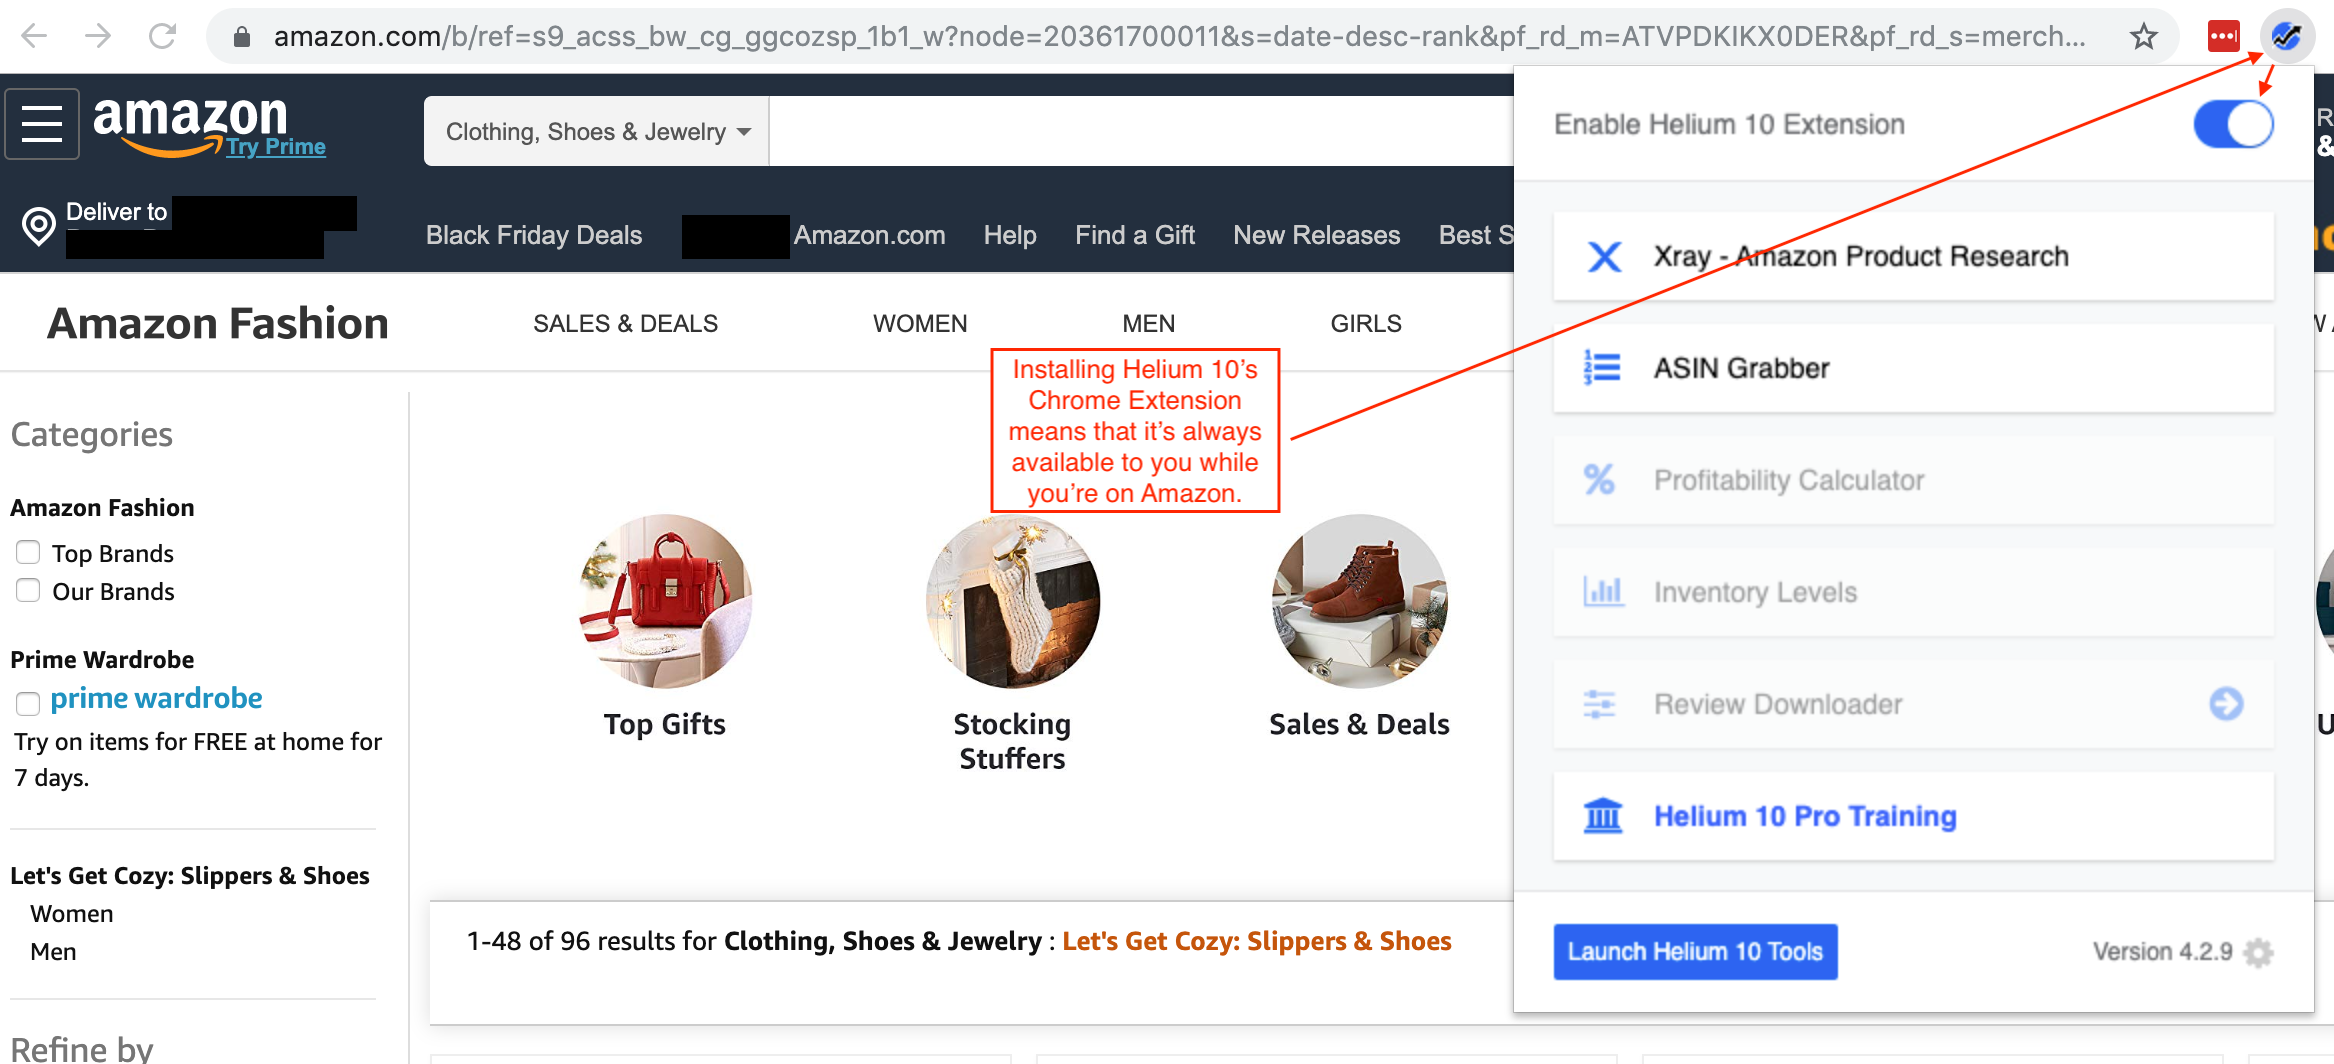Image resolution: width=2334 pixels, height=1064 pixels.
Task: Open New Releases nav link
Action: [x=1317, y=235]
